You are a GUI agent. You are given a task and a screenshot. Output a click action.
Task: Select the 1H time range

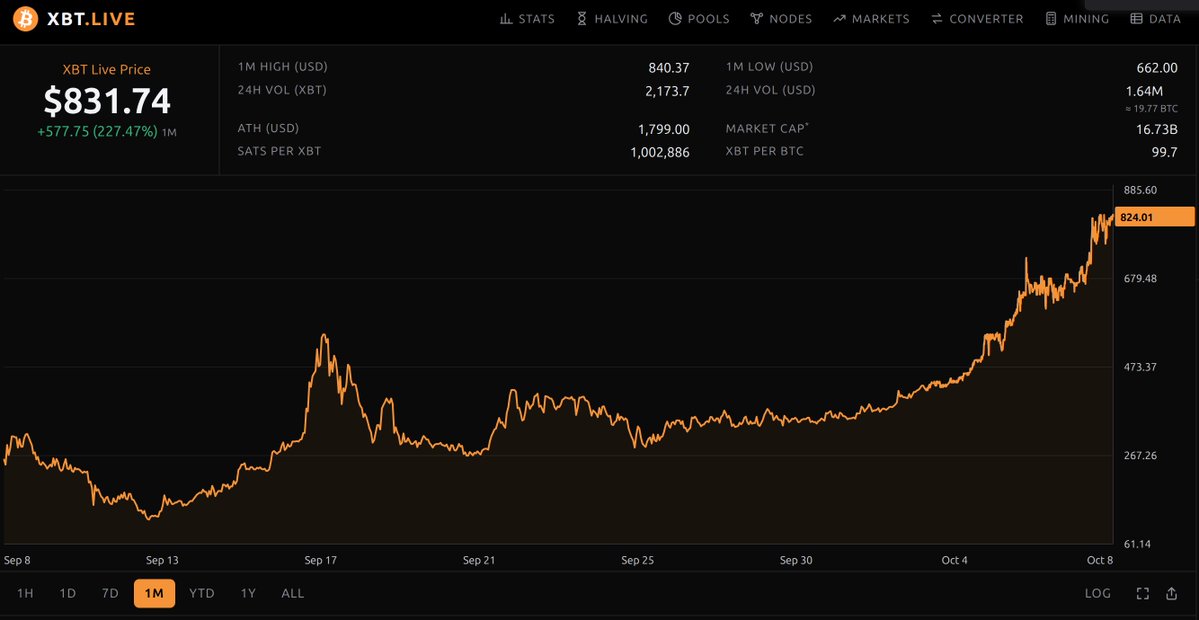point(25,593)
